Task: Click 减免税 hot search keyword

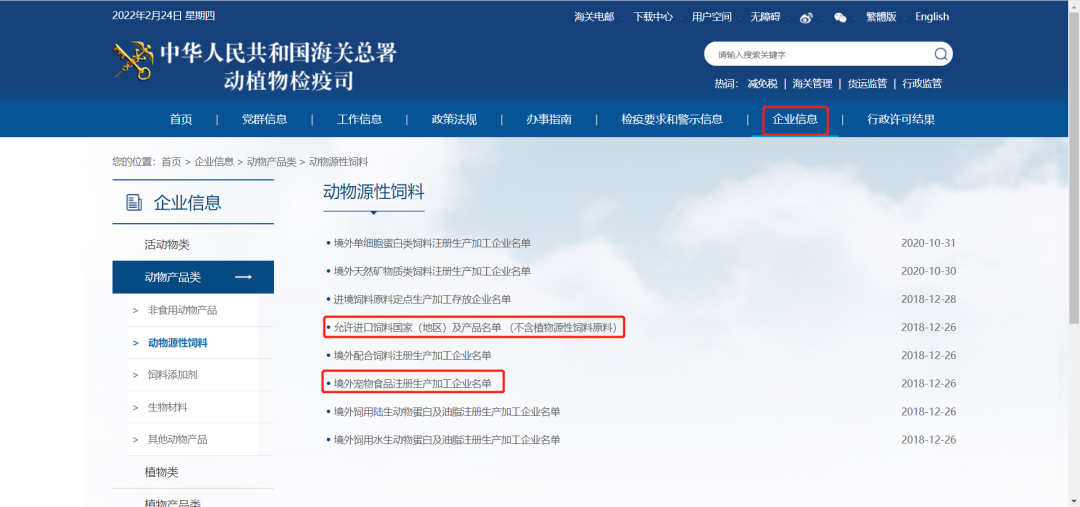Action: (x=761, y=84)
